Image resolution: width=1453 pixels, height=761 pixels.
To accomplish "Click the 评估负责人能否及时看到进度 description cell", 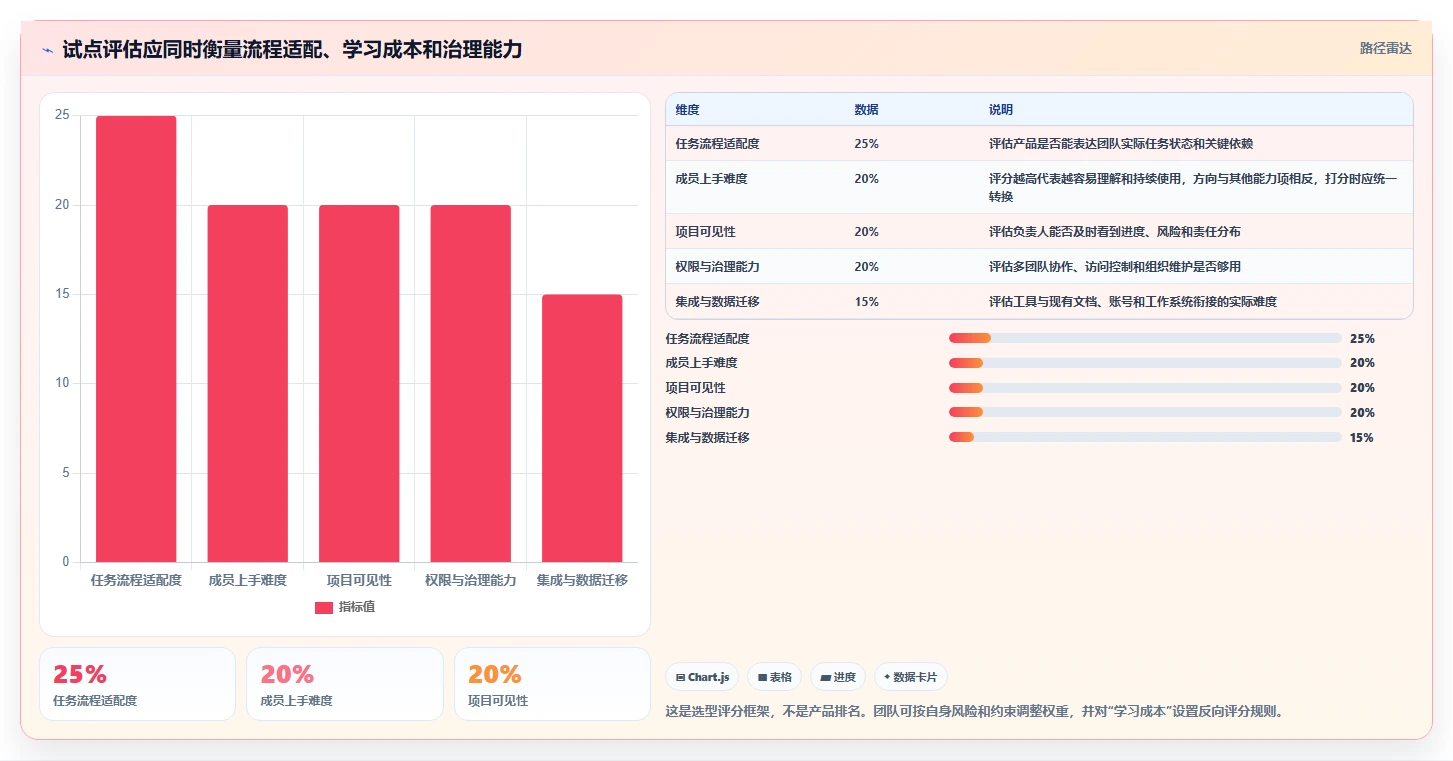I will [1196, 231].
